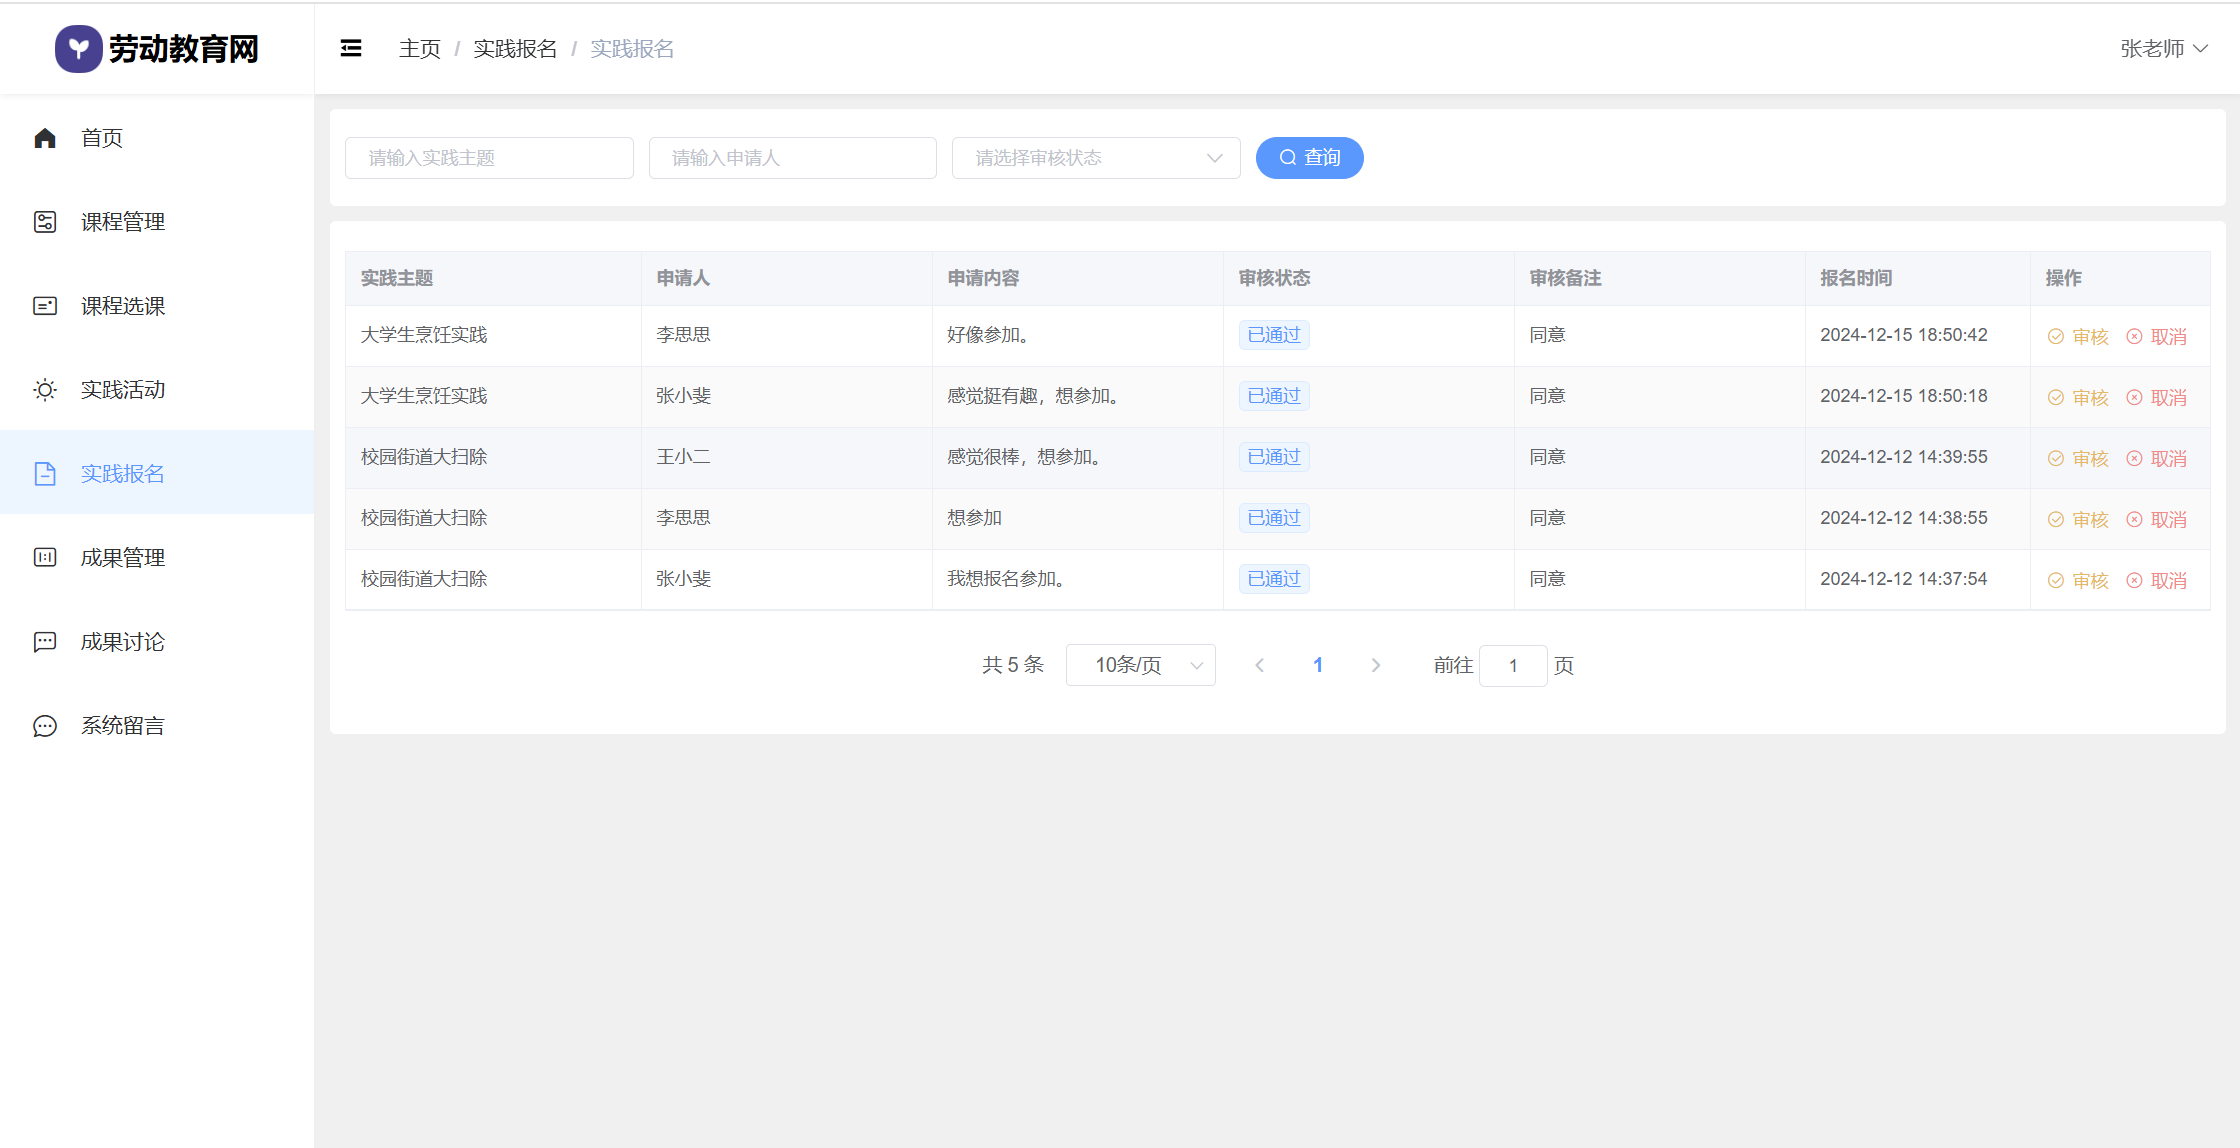Click the sidebar collapse hamburger icon
Screen dimensions: 2240x1148
click(x=351, y=48)
